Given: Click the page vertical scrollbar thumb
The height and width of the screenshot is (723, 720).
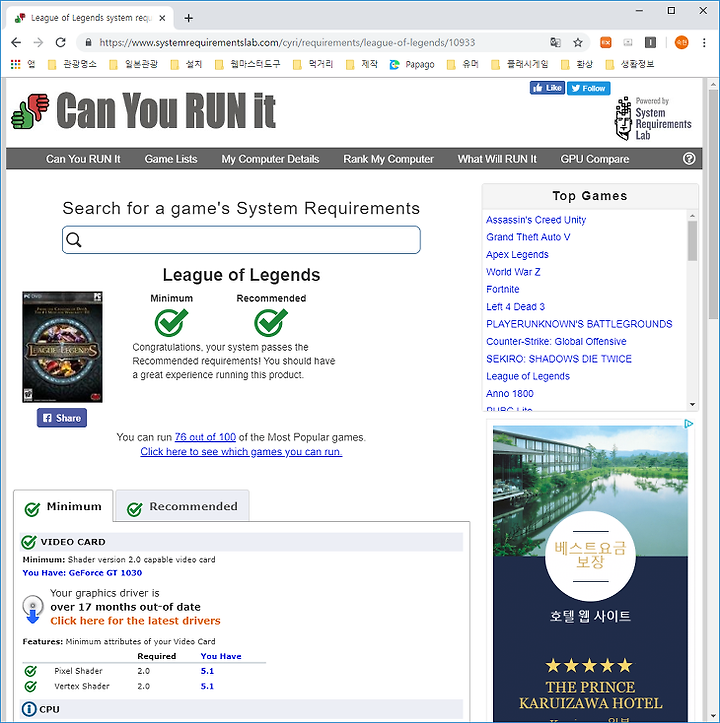Looking at the screenshot, I should [x=713, y=203].
